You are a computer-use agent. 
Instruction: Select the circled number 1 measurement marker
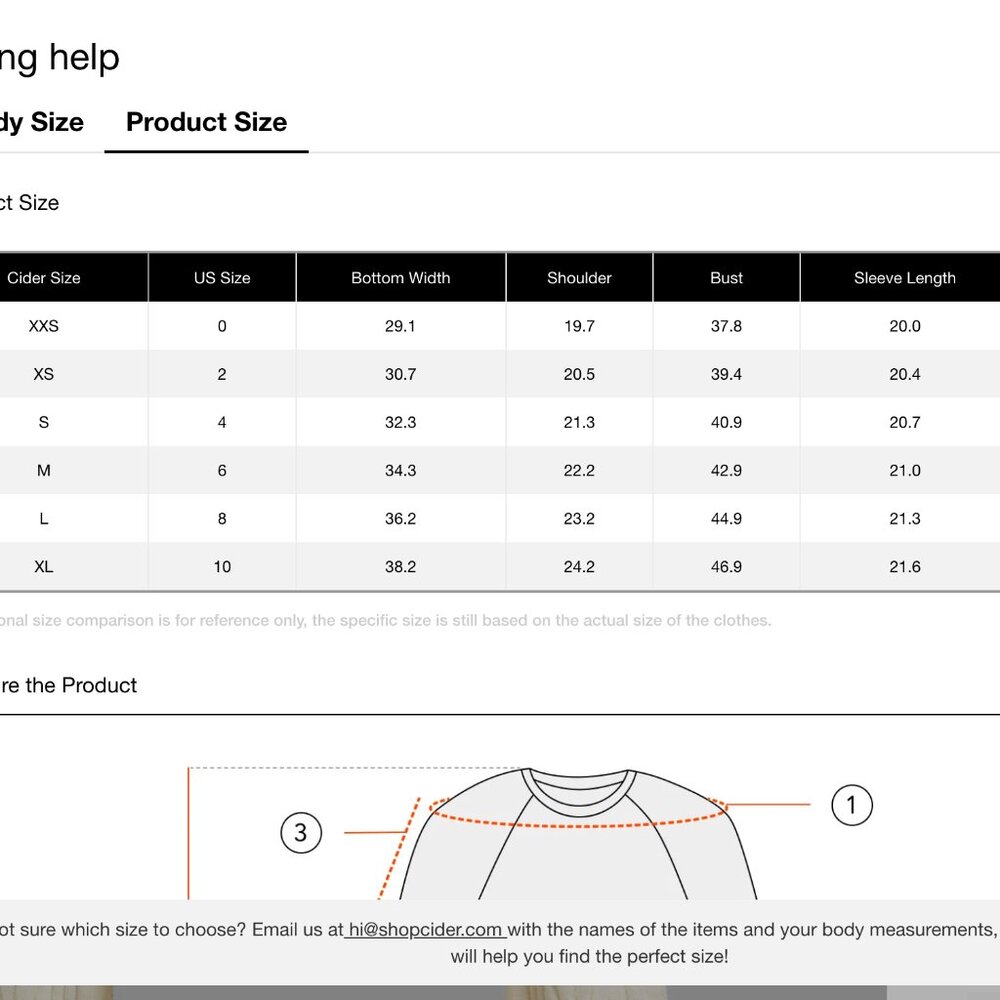851,805
